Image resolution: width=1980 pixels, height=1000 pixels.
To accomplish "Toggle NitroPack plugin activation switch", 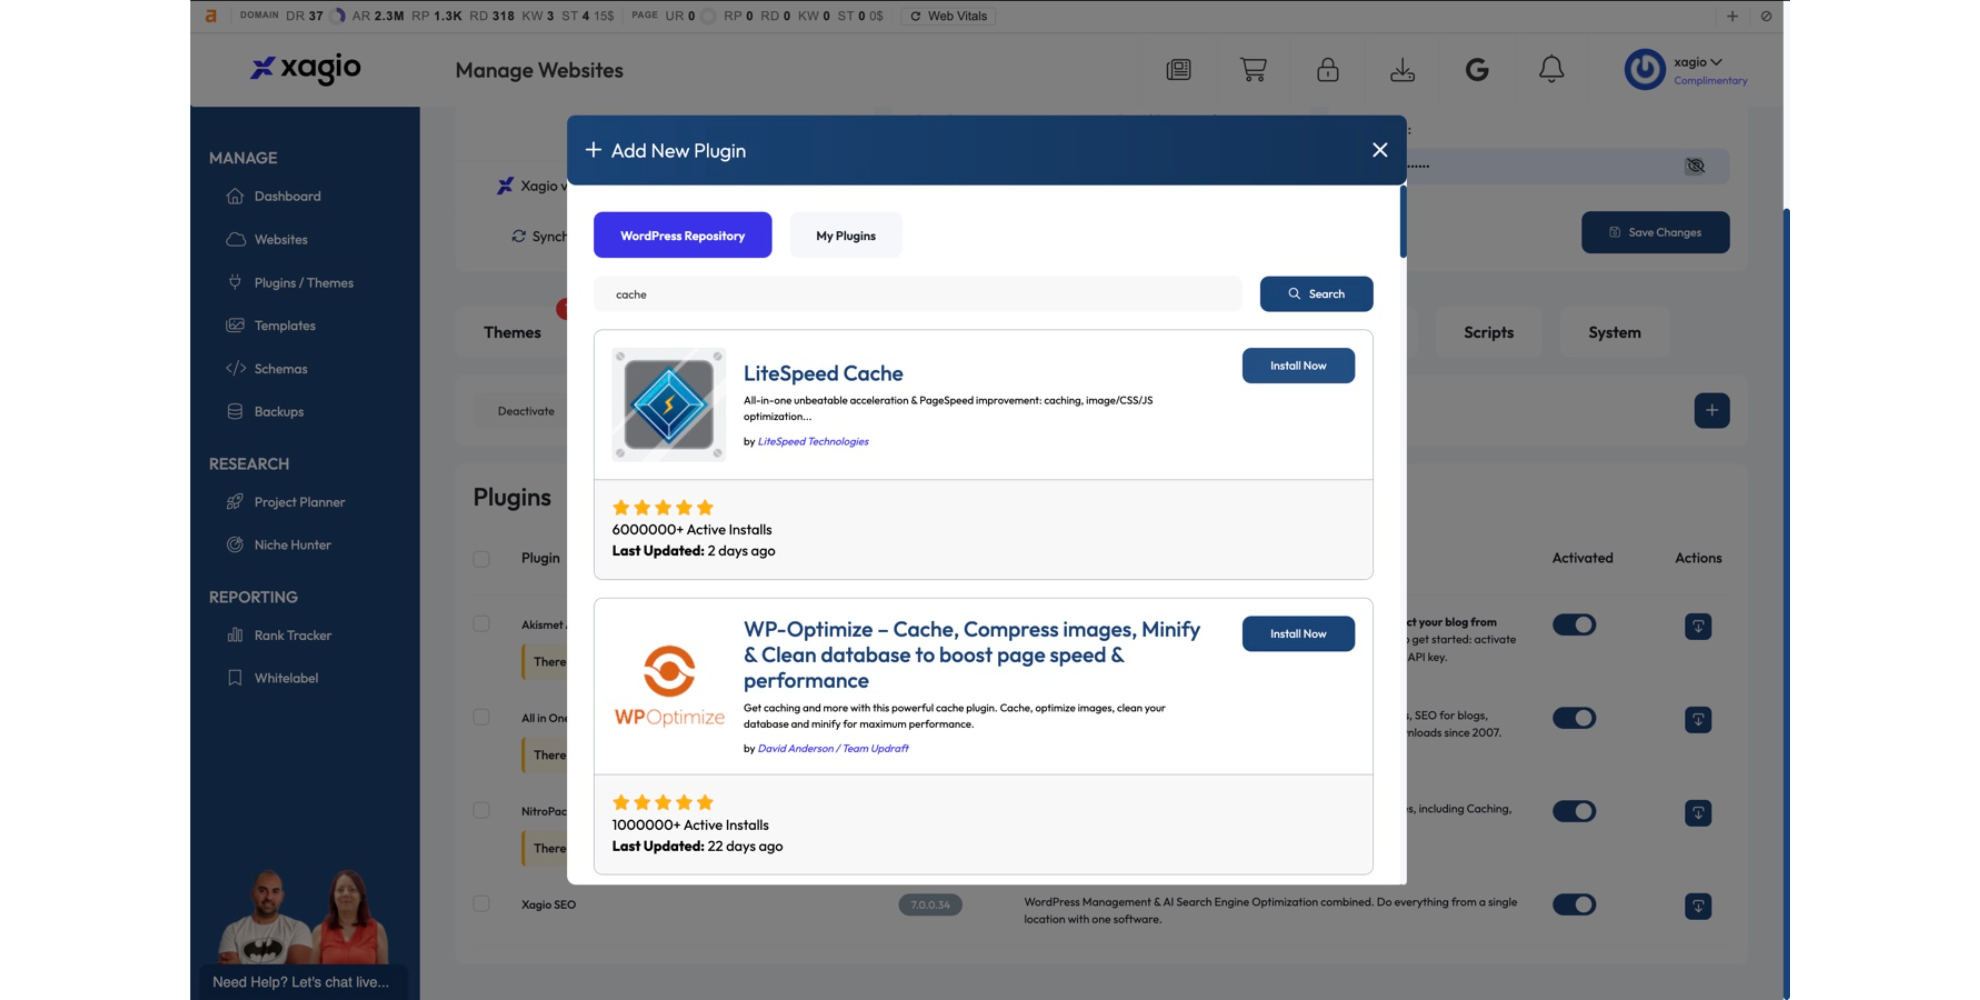I will pyautogui.click(x=1574, y=811).
